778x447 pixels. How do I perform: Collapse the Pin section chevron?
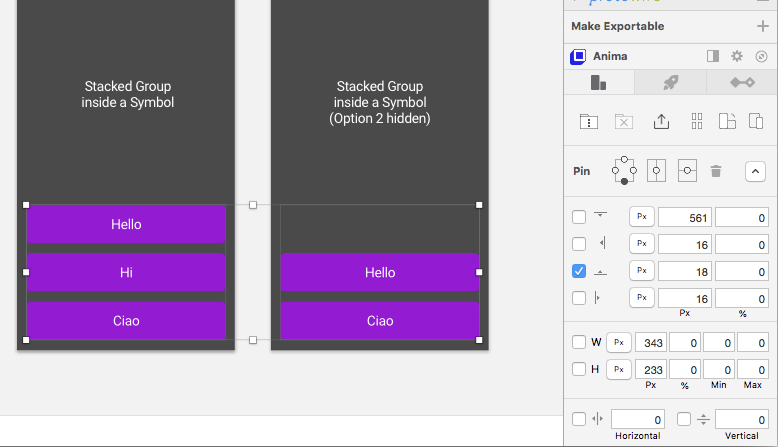pyautogui.click(x=755, y=171)
